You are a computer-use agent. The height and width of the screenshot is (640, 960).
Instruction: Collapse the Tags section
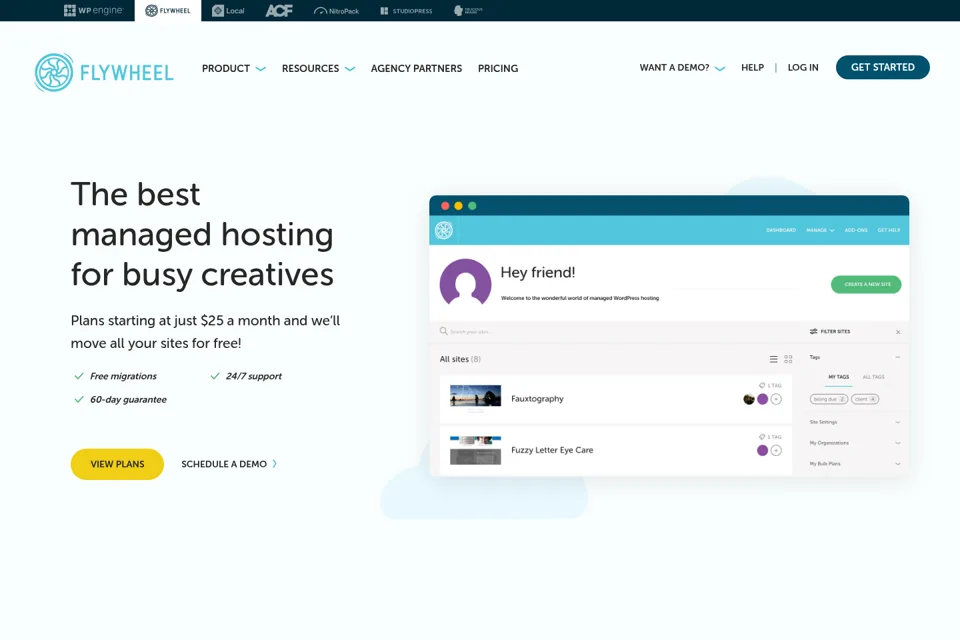click(898, 357)
